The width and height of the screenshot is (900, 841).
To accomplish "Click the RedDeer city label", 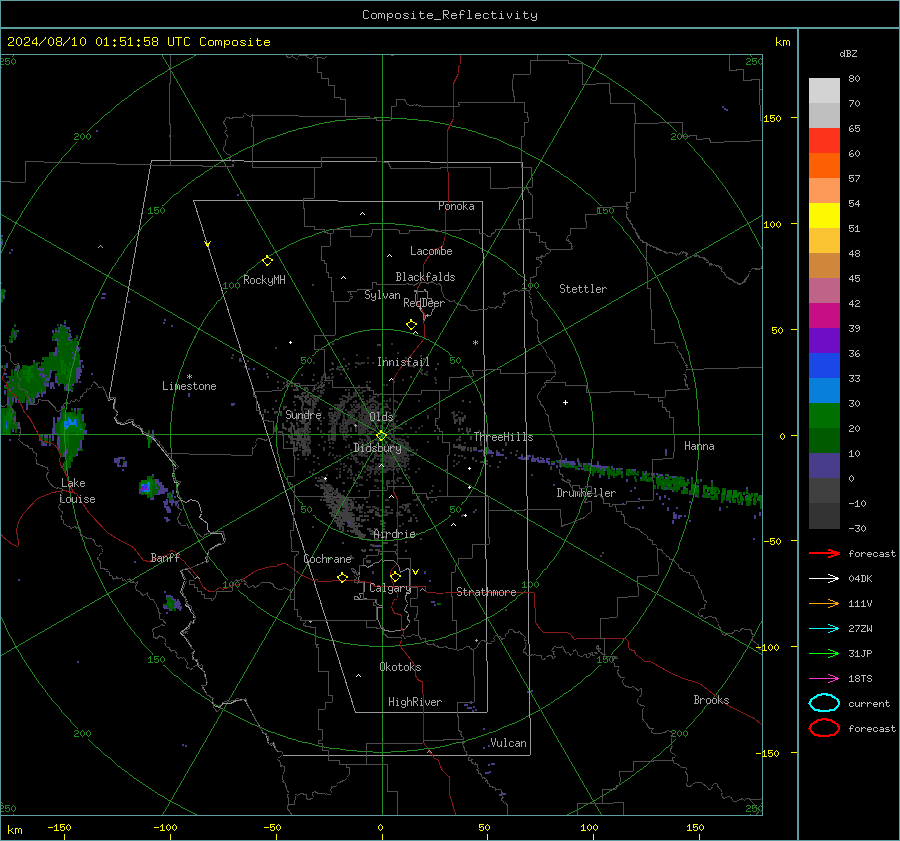I will (x=424, y=303).
